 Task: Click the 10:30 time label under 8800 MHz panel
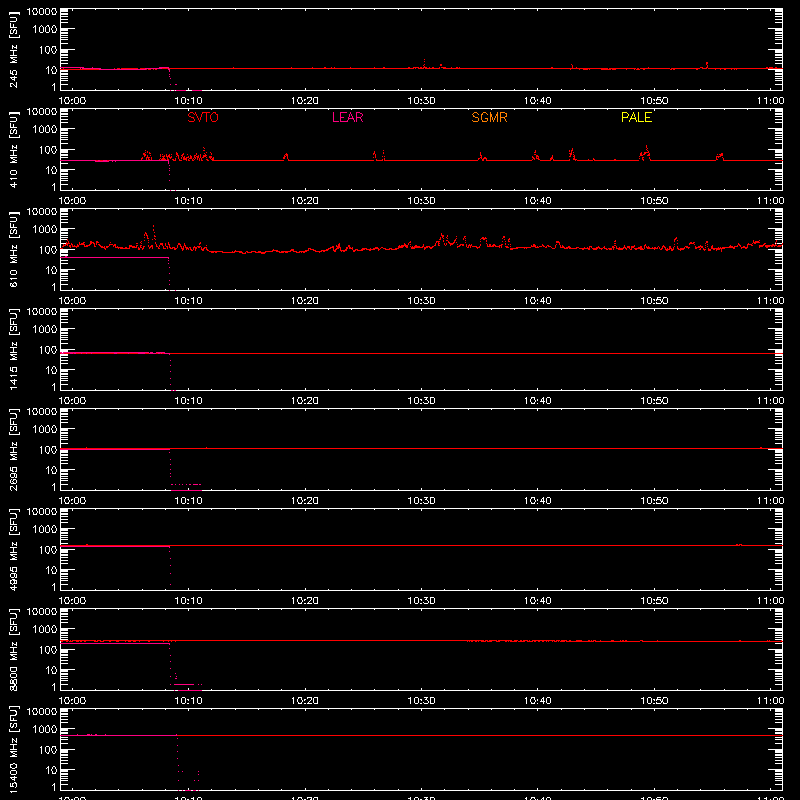tap(421, 701)
